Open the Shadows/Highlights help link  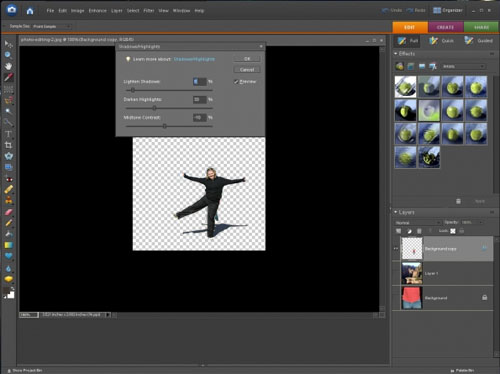pyautogui.click(x=194, y=59)
